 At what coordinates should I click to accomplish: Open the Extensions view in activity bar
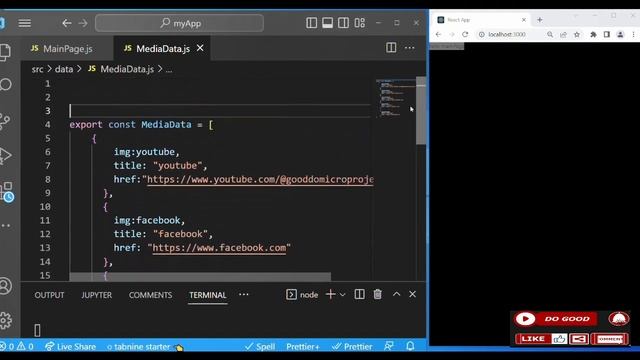pos(7,191)
